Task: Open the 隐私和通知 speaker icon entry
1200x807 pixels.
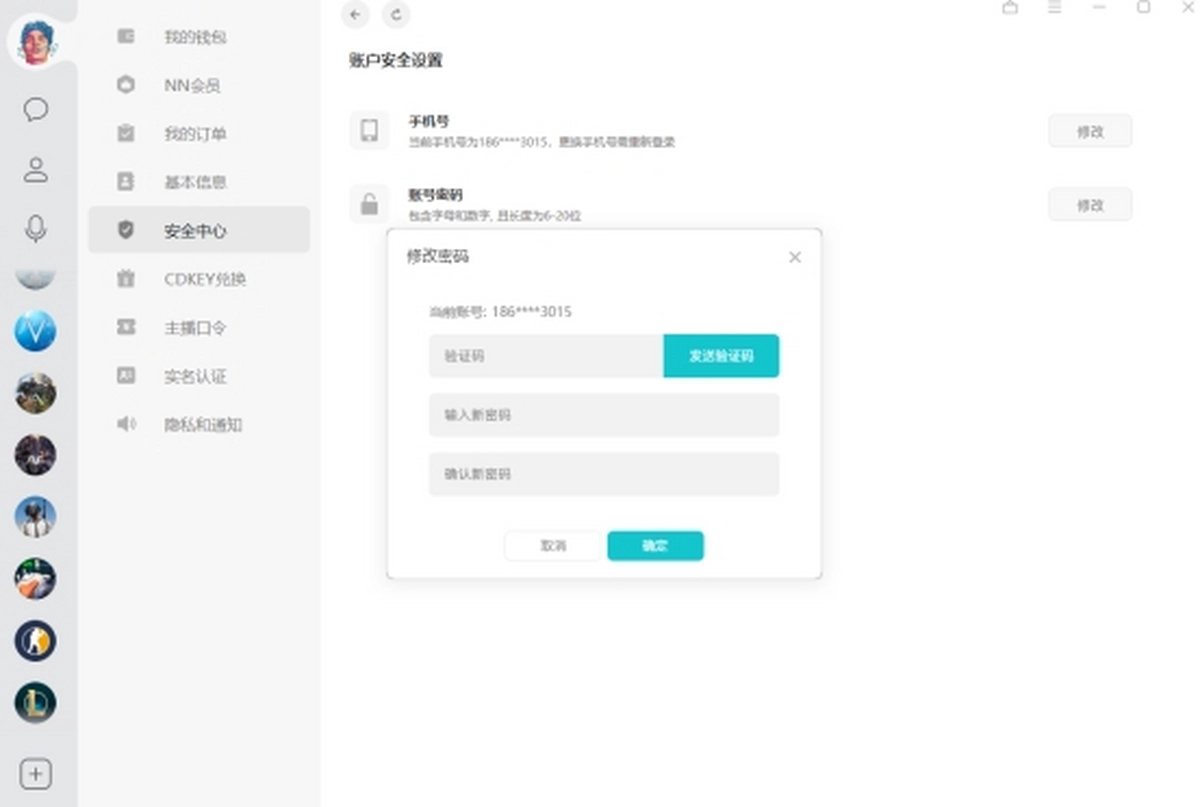Action: (x=126, y=424)
